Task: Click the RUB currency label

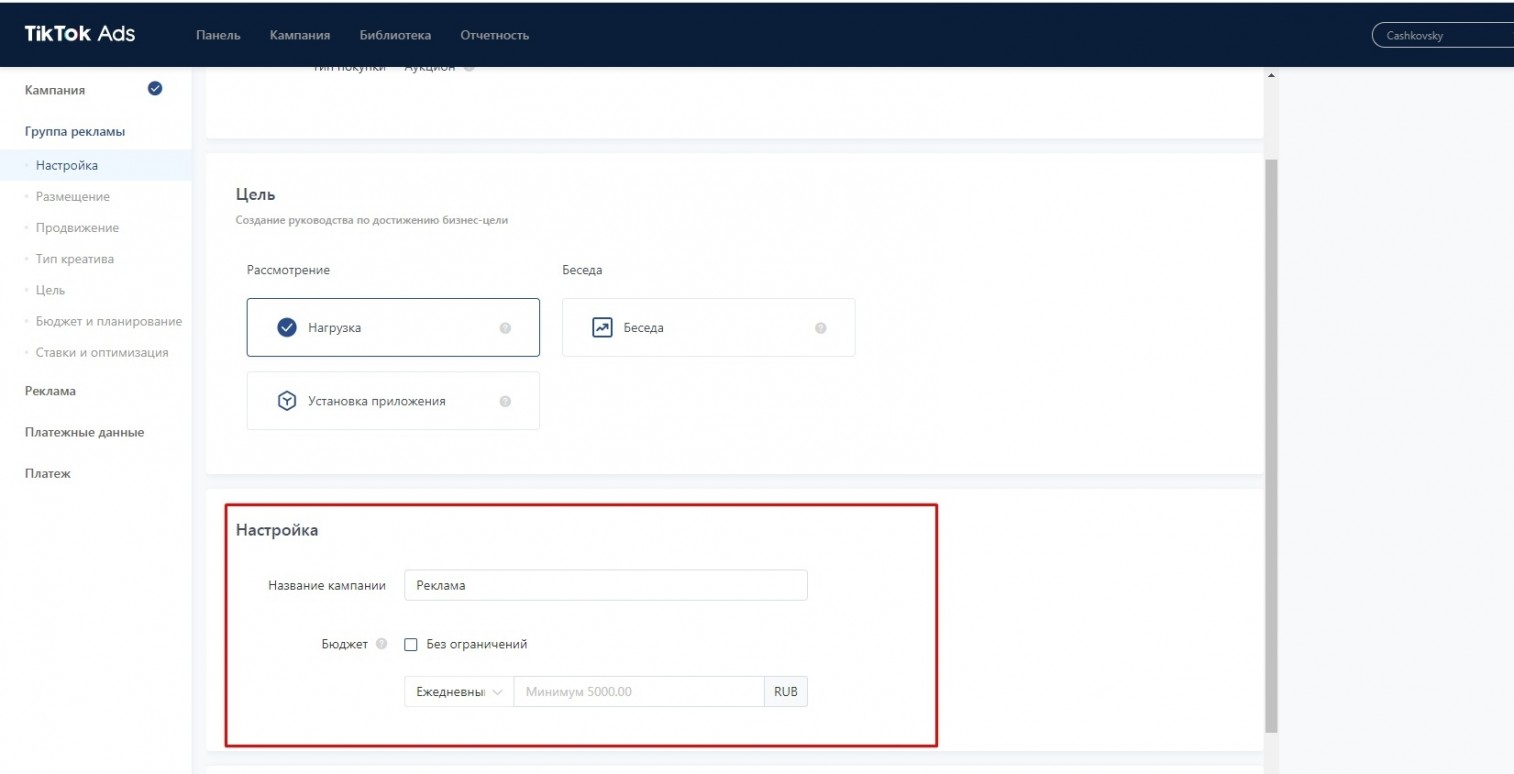Action: point(786,692)
